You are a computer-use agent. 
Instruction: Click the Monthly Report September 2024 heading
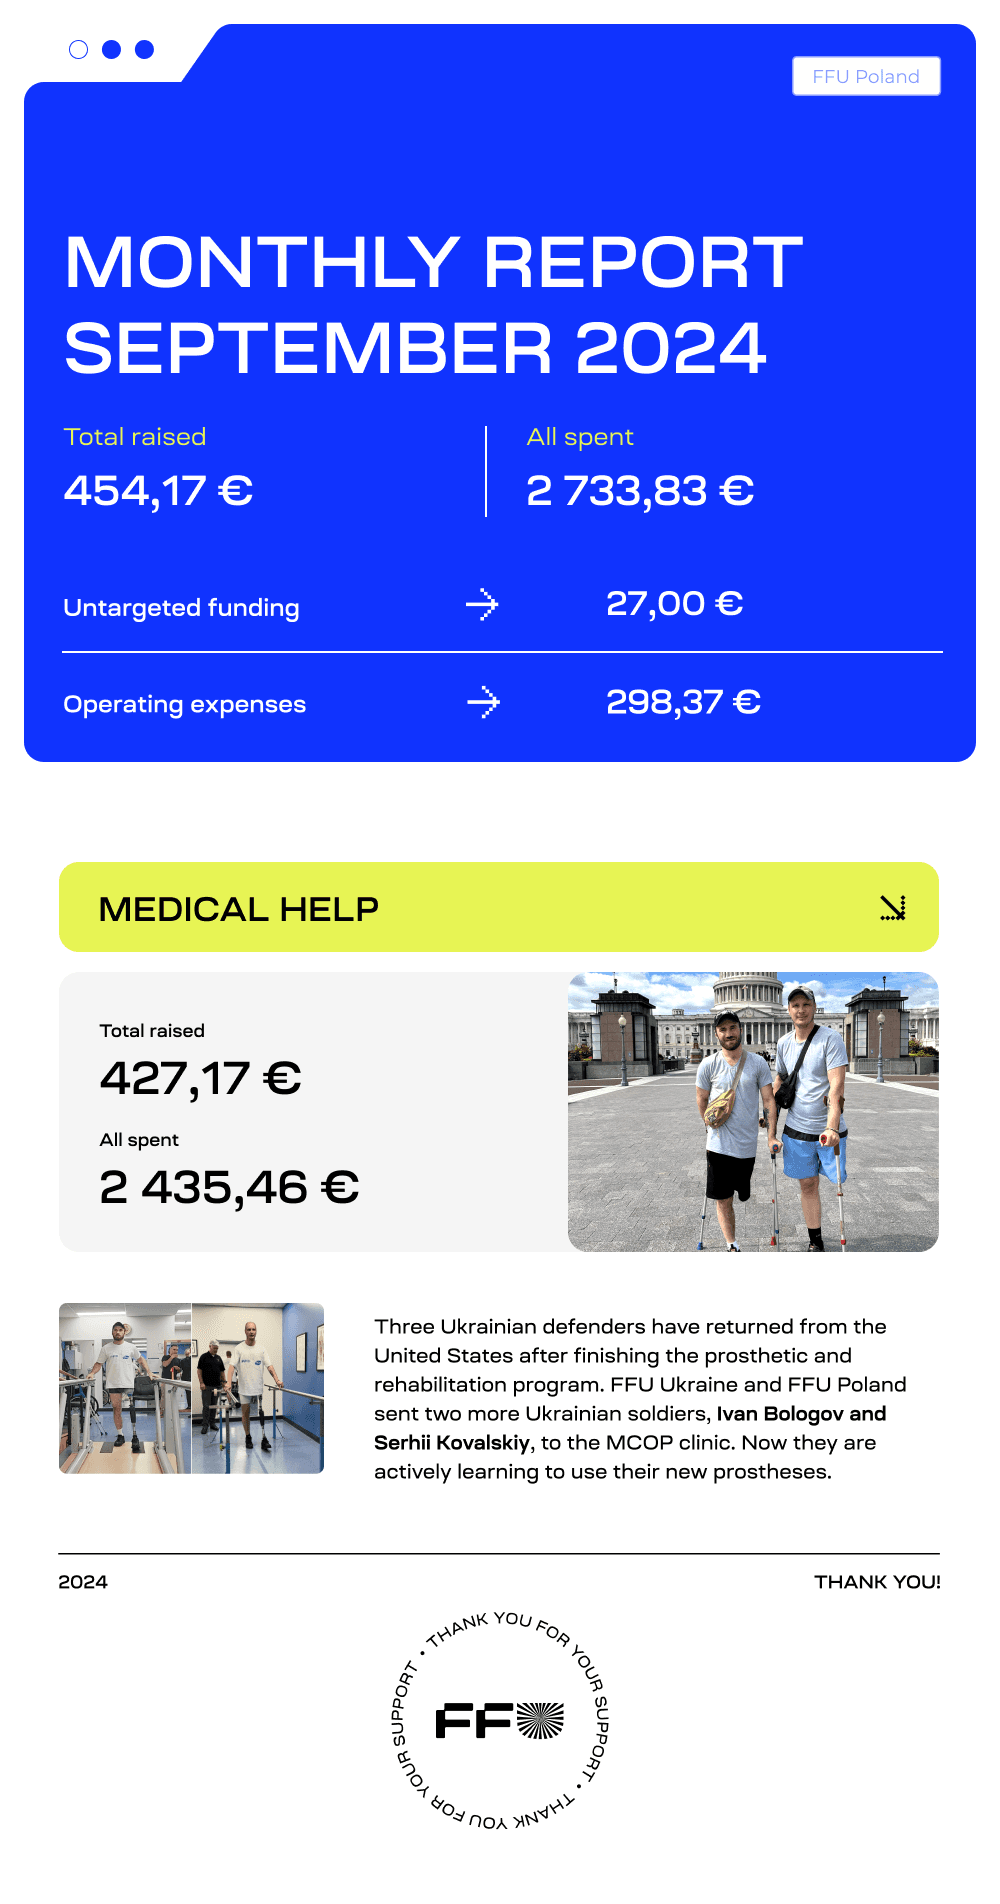(x=433, y=305)
